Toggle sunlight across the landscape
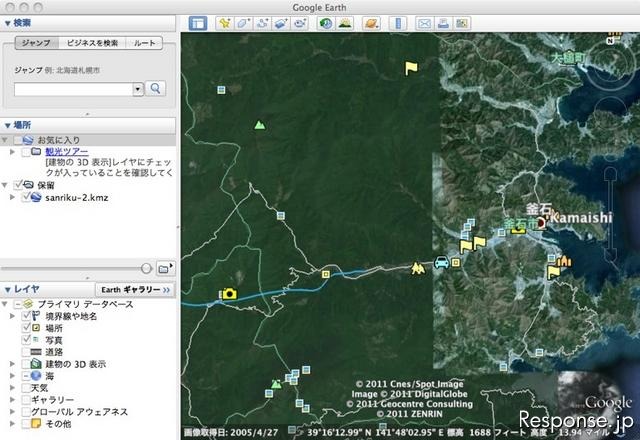This screenshot has height=440, width=640. pyautogui.click(x=345, y=23)
